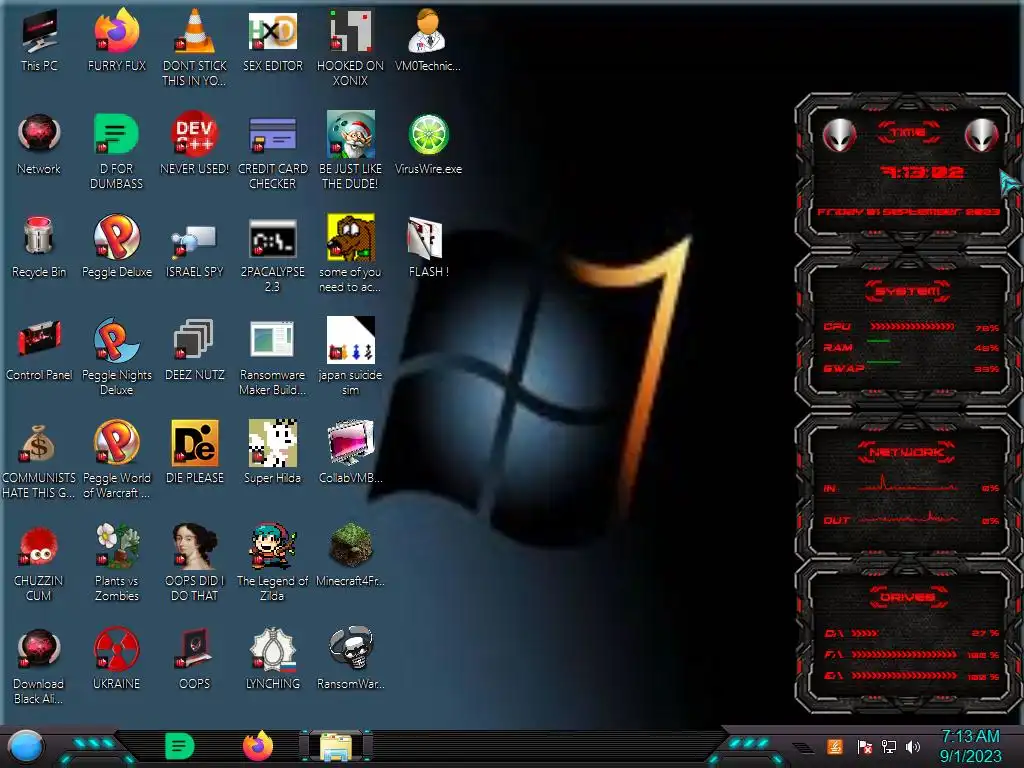This screenshot has height=768, width=1024.
Task: Open the VM0Technic doctor icon
Action: (x=427, y=40)
